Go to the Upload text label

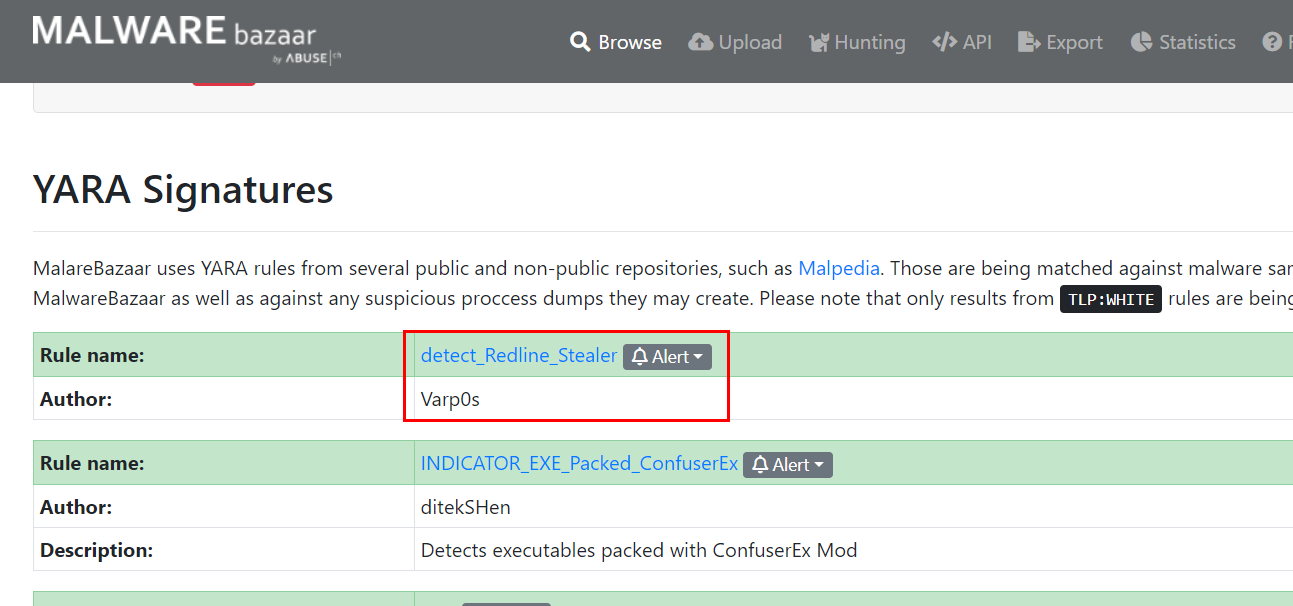[750, 42]
